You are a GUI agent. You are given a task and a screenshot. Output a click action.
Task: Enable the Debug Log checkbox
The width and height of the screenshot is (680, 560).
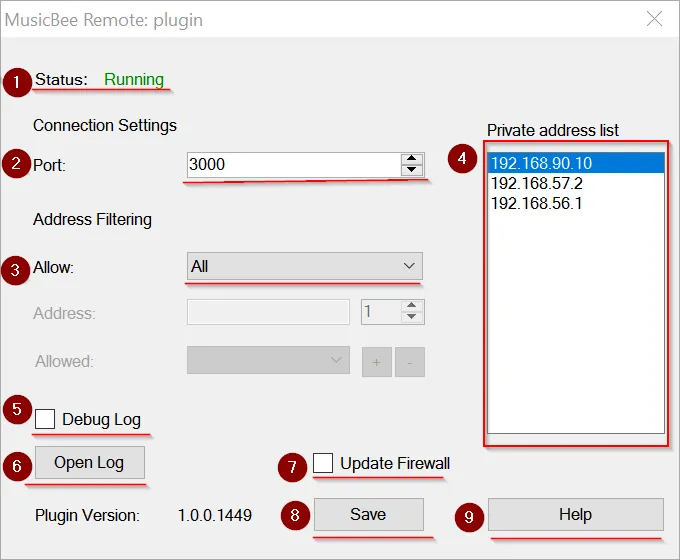click(x=45, y=419)
